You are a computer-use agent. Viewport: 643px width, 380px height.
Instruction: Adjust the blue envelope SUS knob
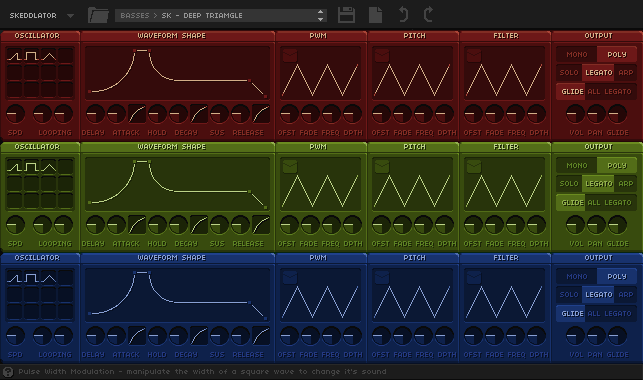click(219, 336)
